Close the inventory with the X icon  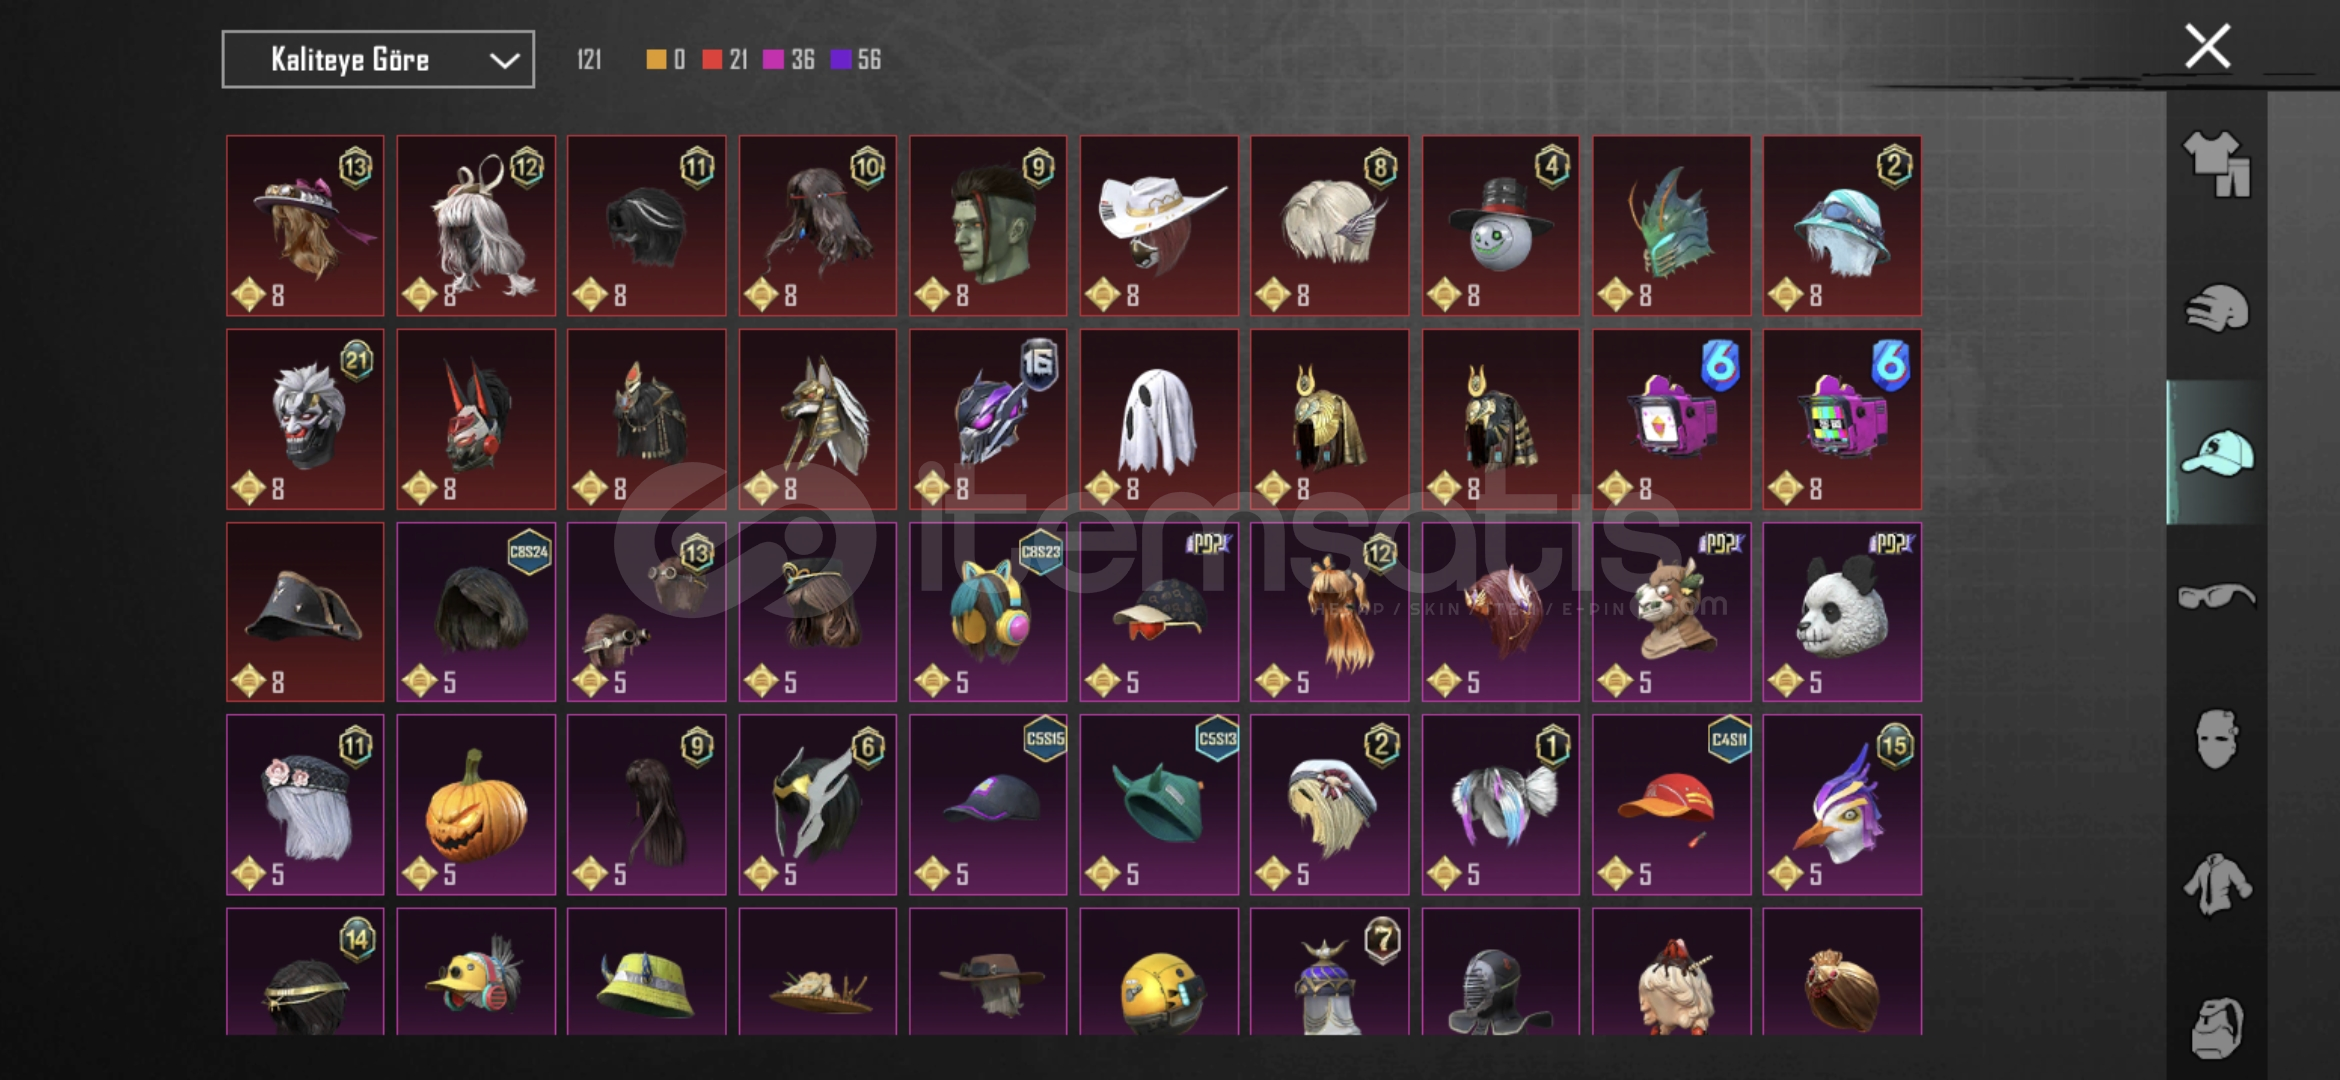pyautogui.click(x=2207, y=46)
